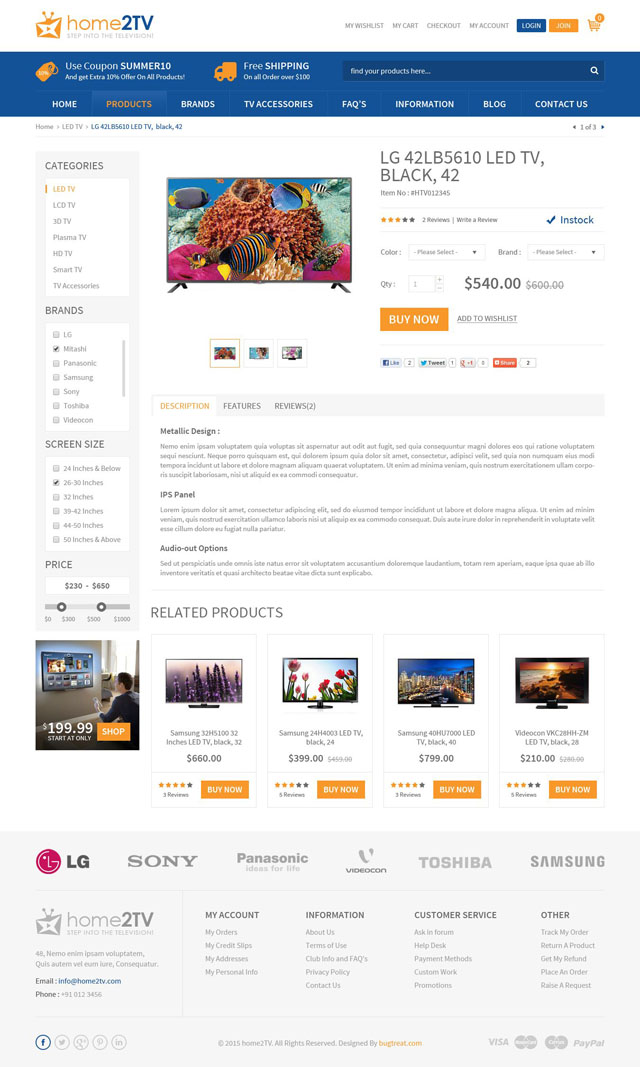Screen dimensions: 640x1067
Task: Click ADD TO WISHLIST link
Action: point(487,318)
